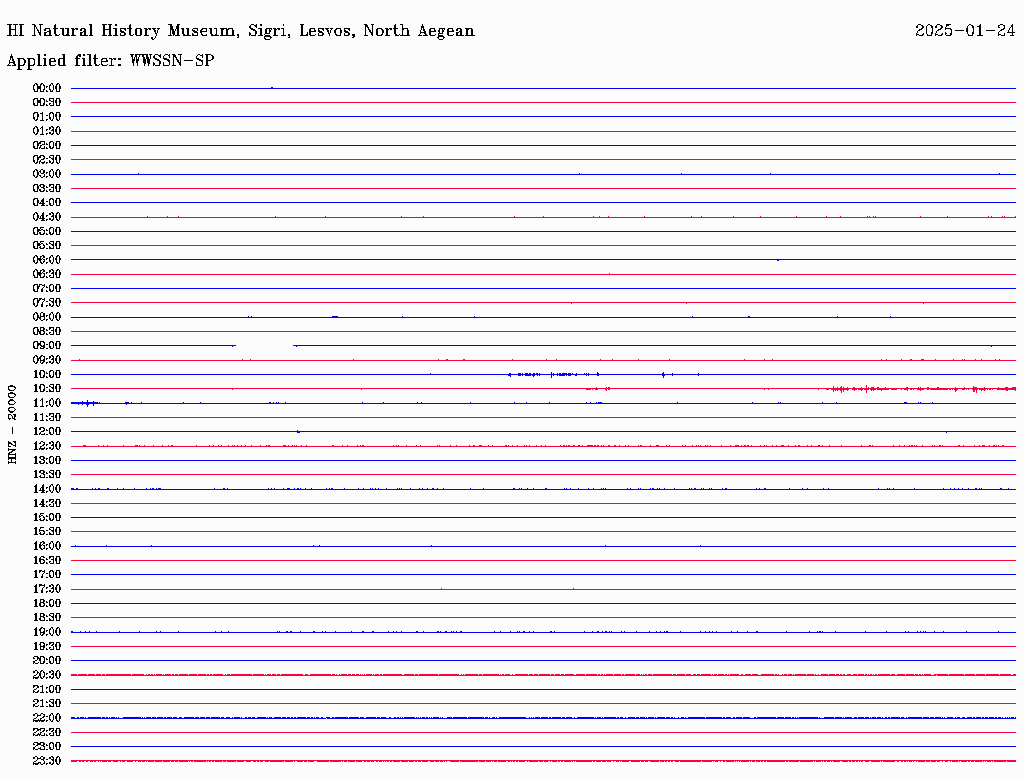The height and width of the screenshot is (780, 1024).
Task: Click the blue signal burst on the 10:00 trace
Action: 554,374
